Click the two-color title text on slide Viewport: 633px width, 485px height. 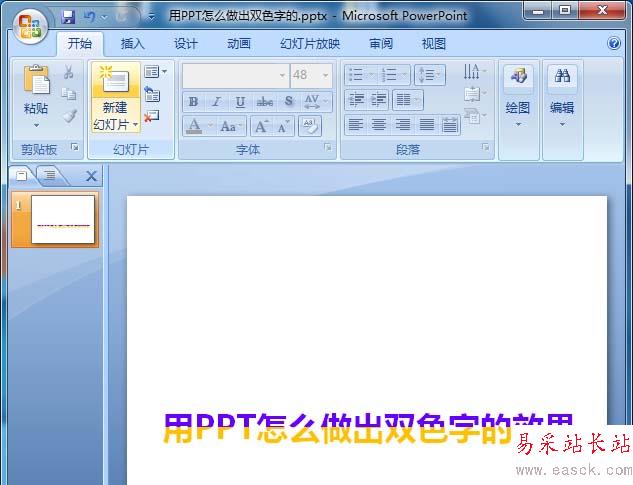[x=368, y=428]
